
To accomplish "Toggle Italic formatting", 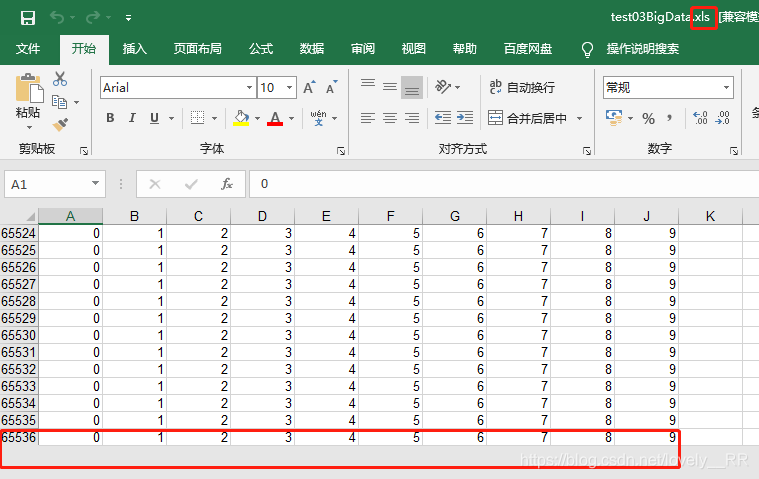I will point(132,118).
